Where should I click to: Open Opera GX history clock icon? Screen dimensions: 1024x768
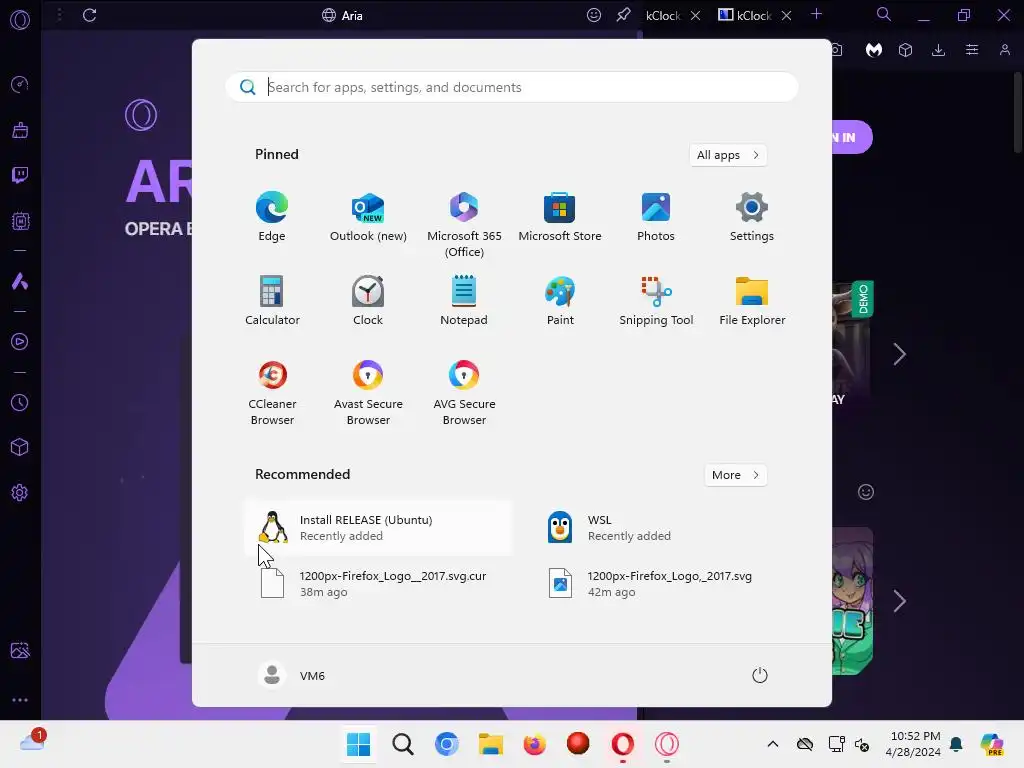[20, 402]
